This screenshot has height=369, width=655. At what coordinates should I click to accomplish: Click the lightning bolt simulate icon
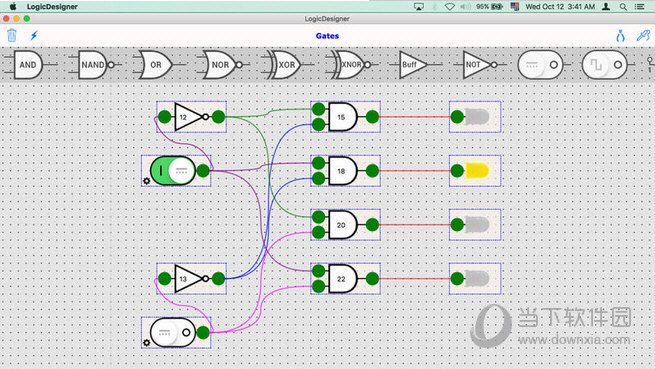click(34, 36)
